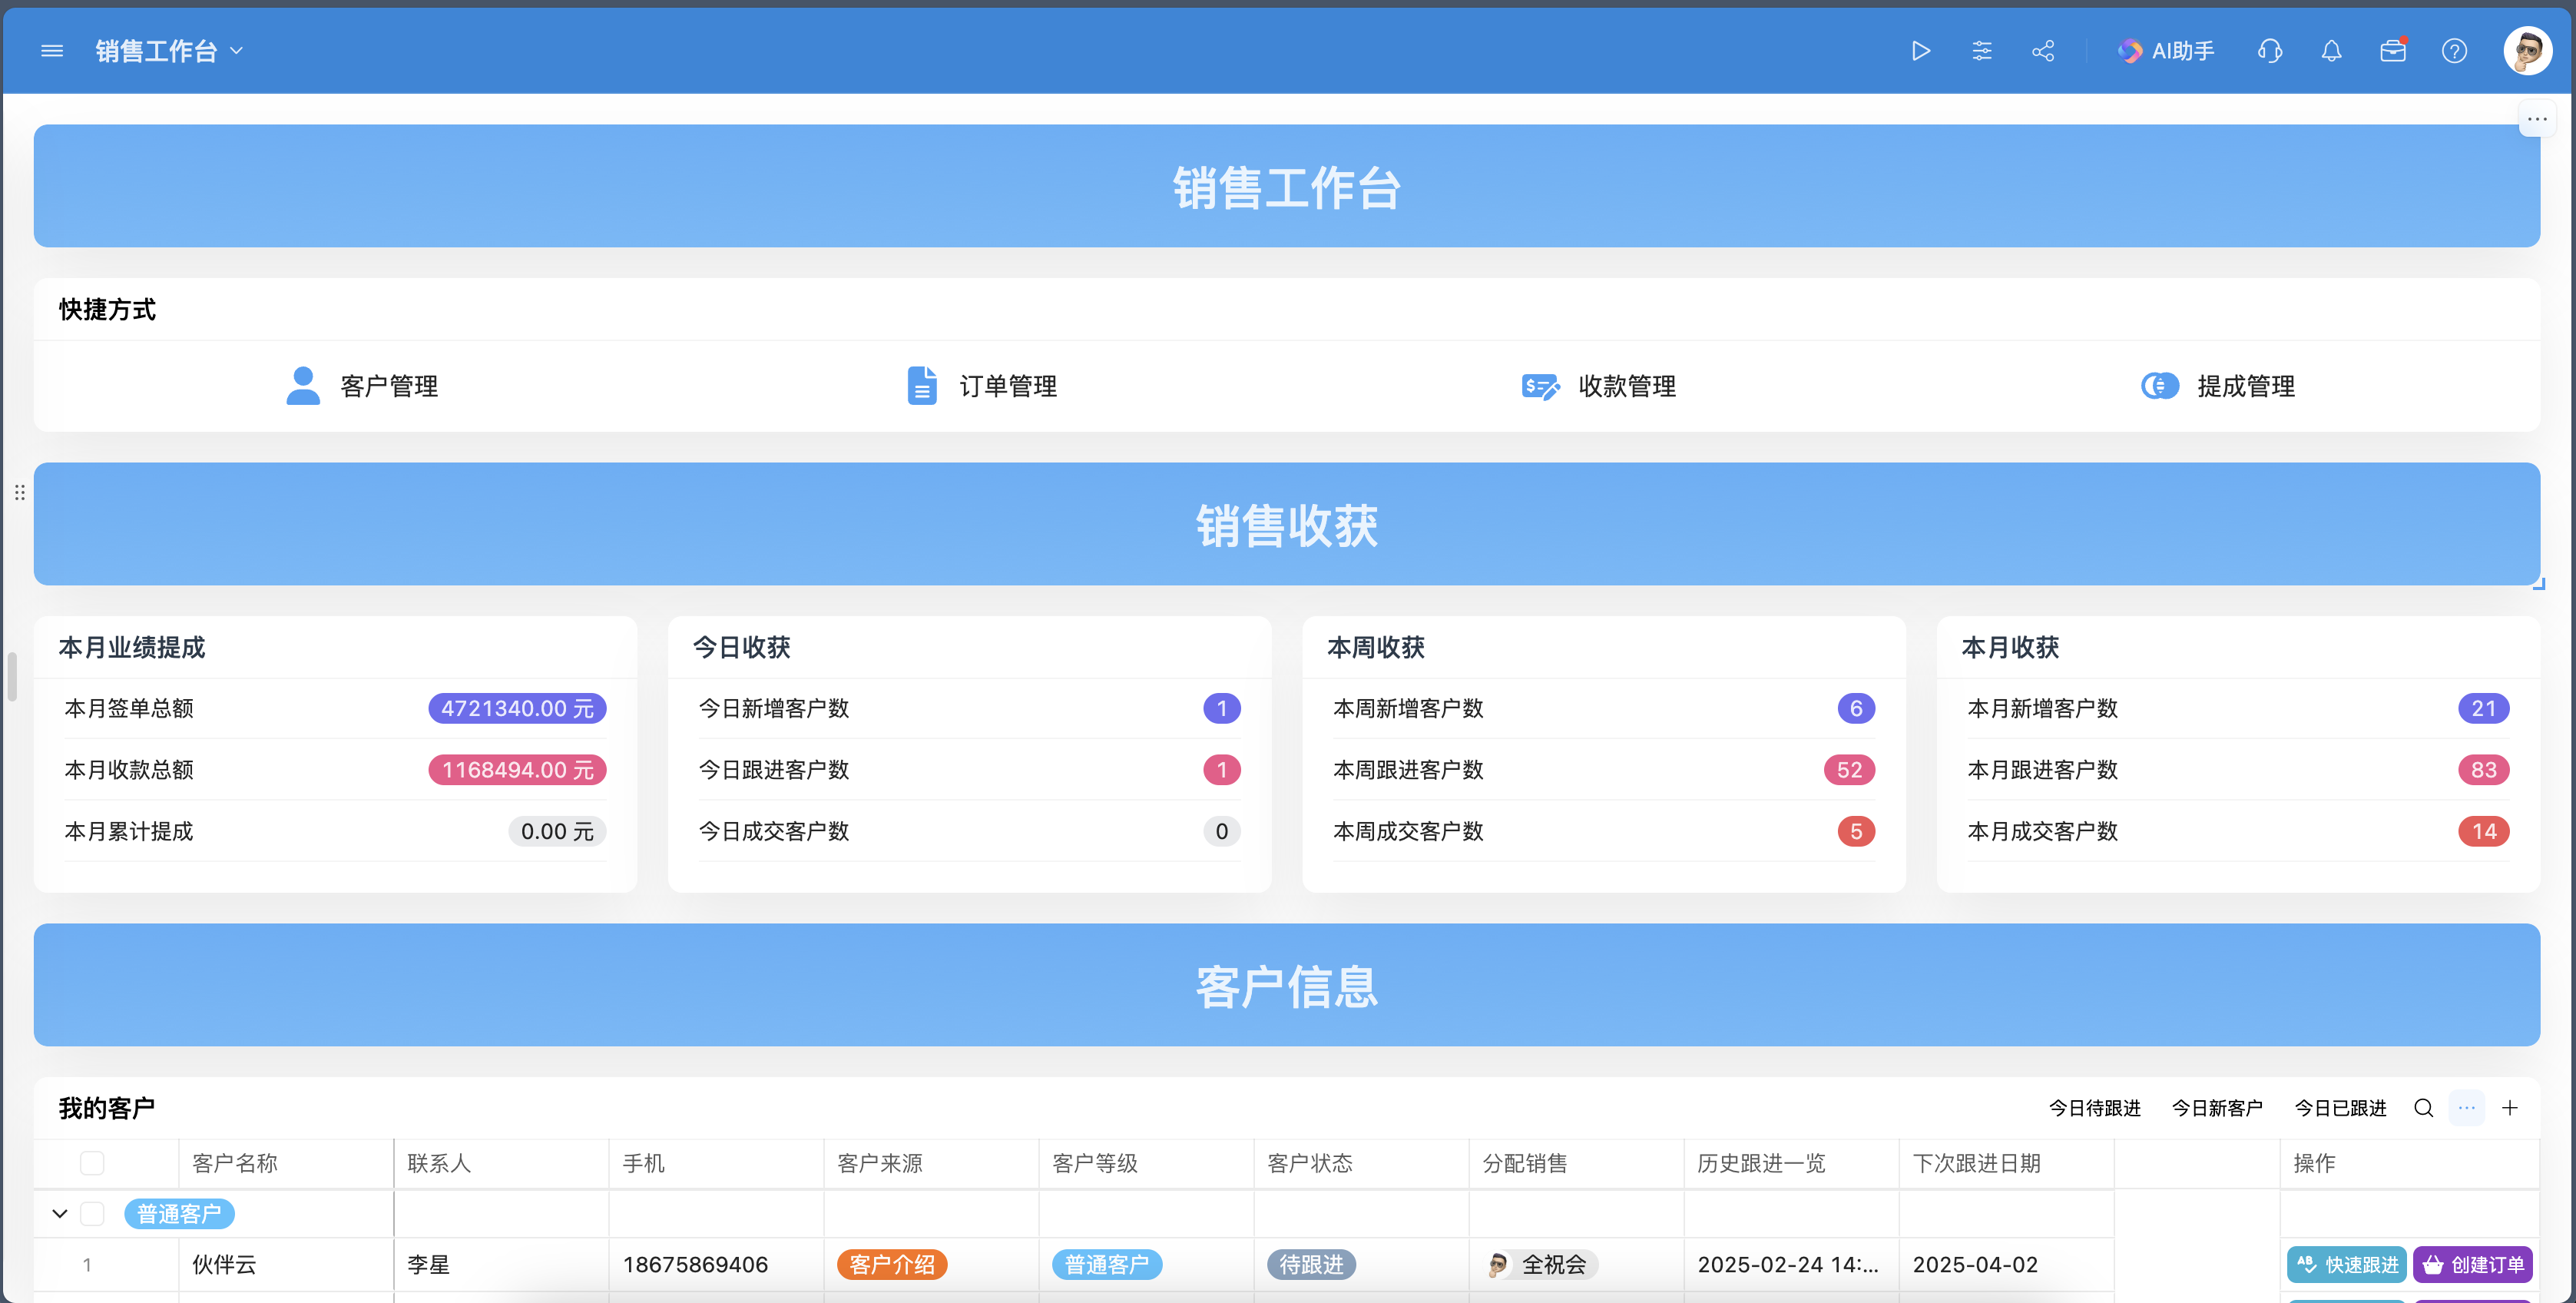Open the 订单管理 quick shortcut icon
Image resolution: width=2576 pixels, height=1303 pixels.
click(x=921, y=386)
